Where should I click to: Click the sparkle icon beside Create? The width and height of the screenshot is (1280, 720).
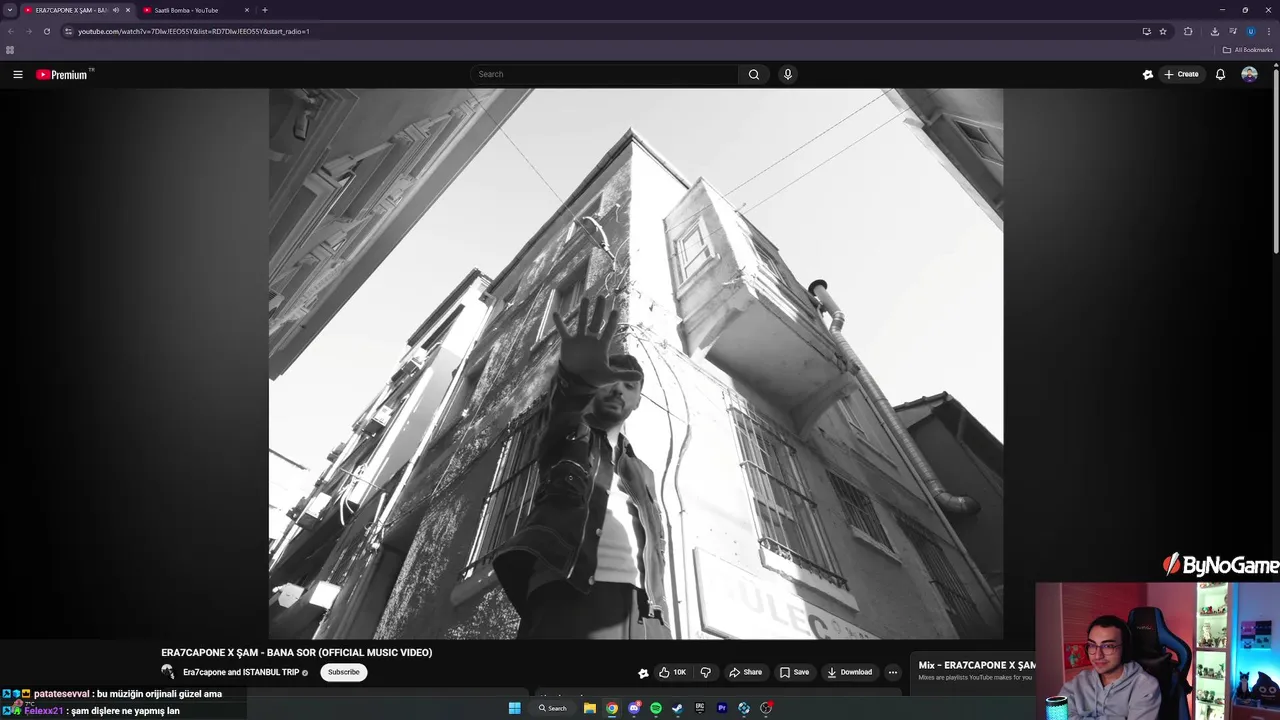[1148, 74]
